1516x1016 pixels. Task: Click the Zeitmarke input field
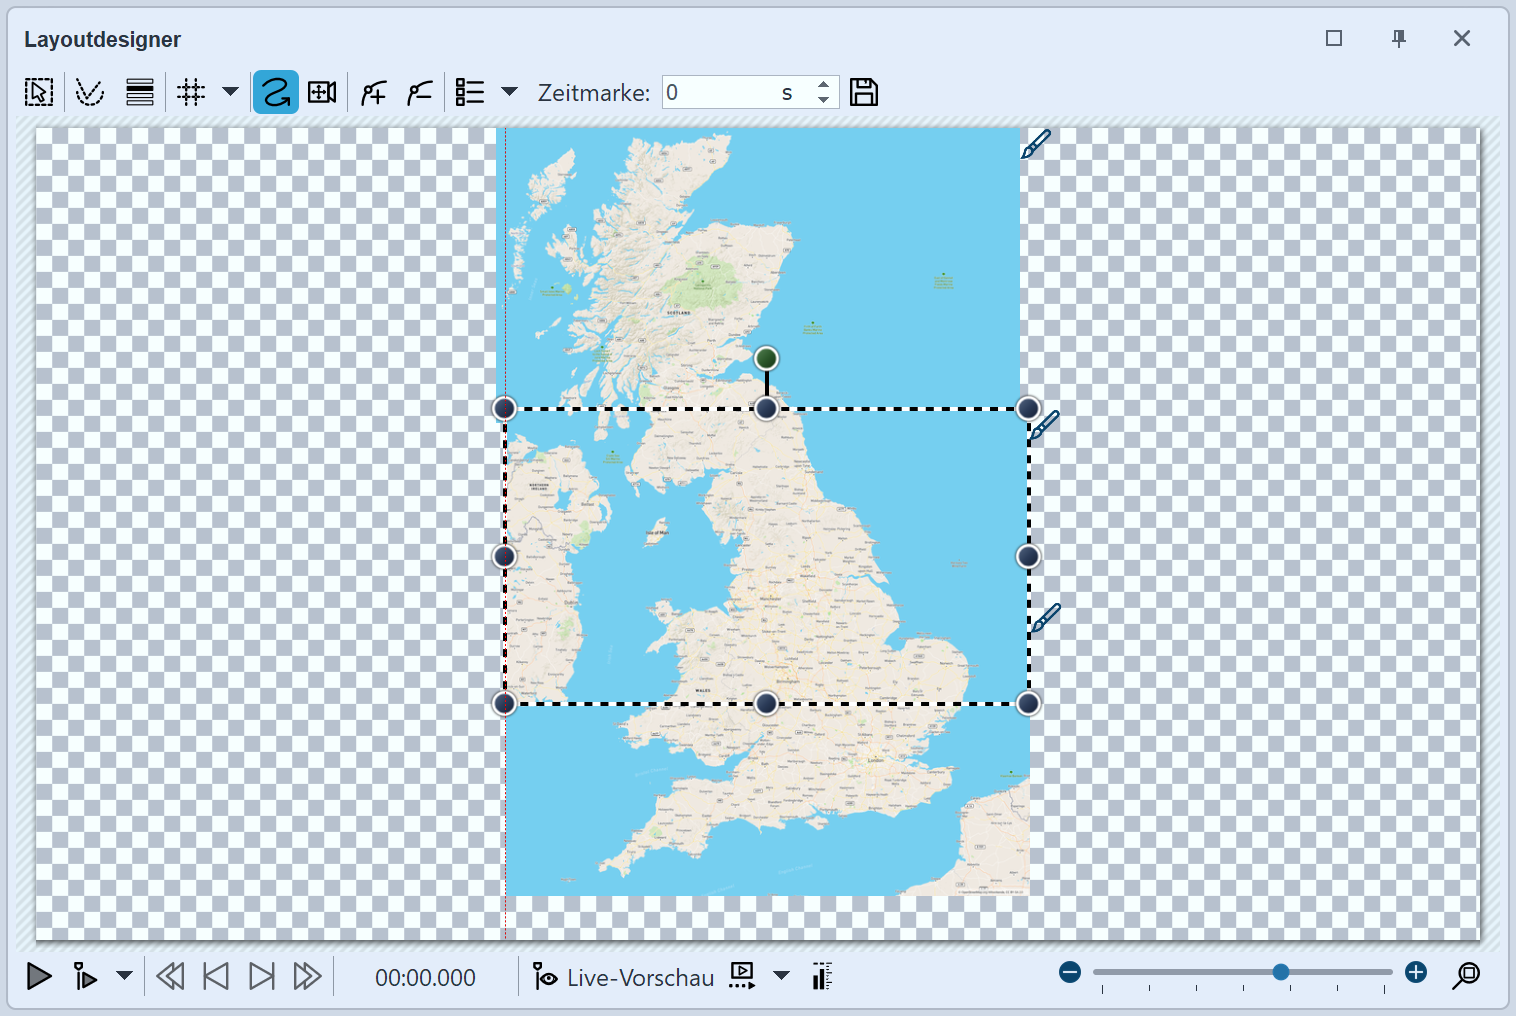coord(720,93)
